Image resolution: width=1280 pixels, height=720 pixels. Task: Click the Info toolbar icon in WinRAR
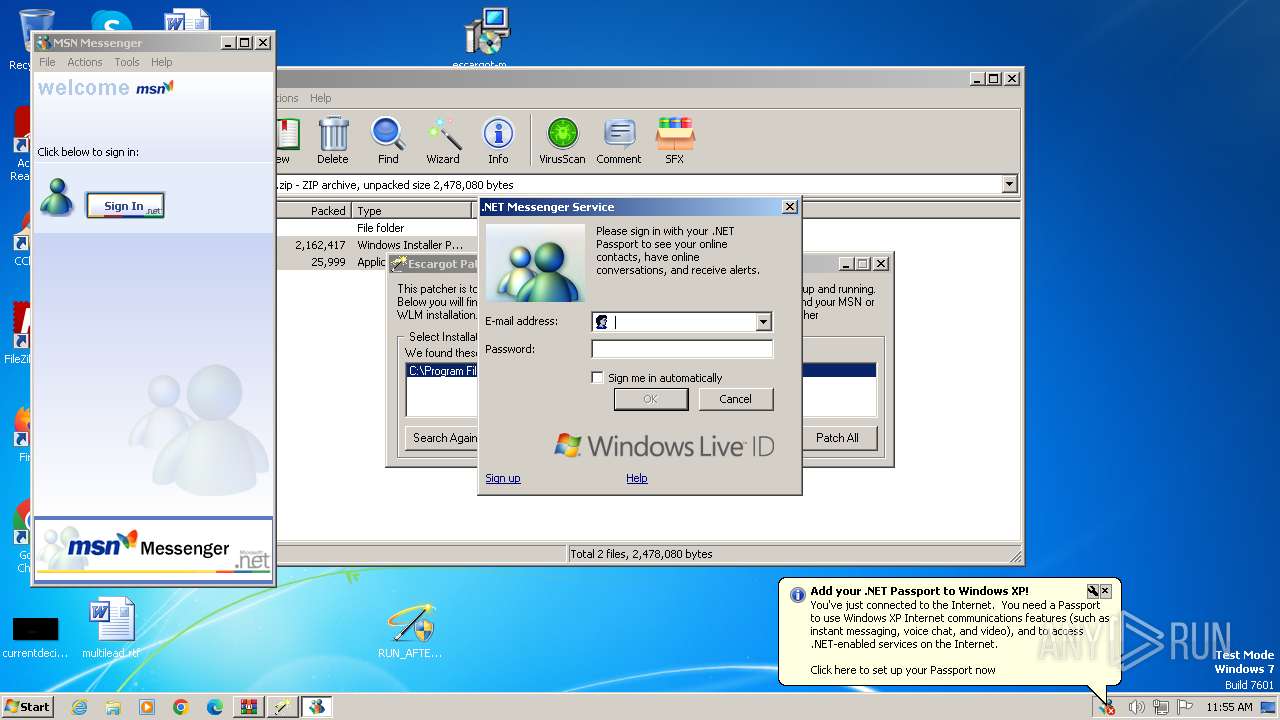click(x=498, y=140)
